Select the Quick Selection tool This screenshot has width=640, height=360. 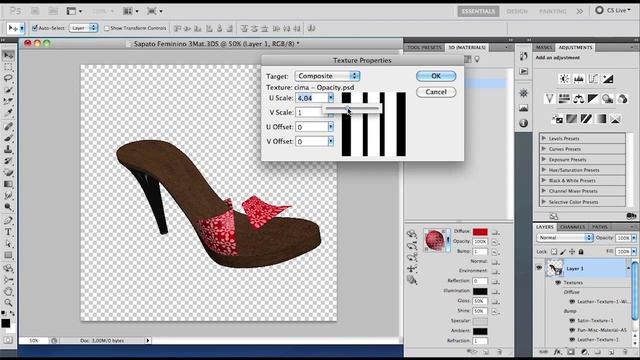(8, 89)
